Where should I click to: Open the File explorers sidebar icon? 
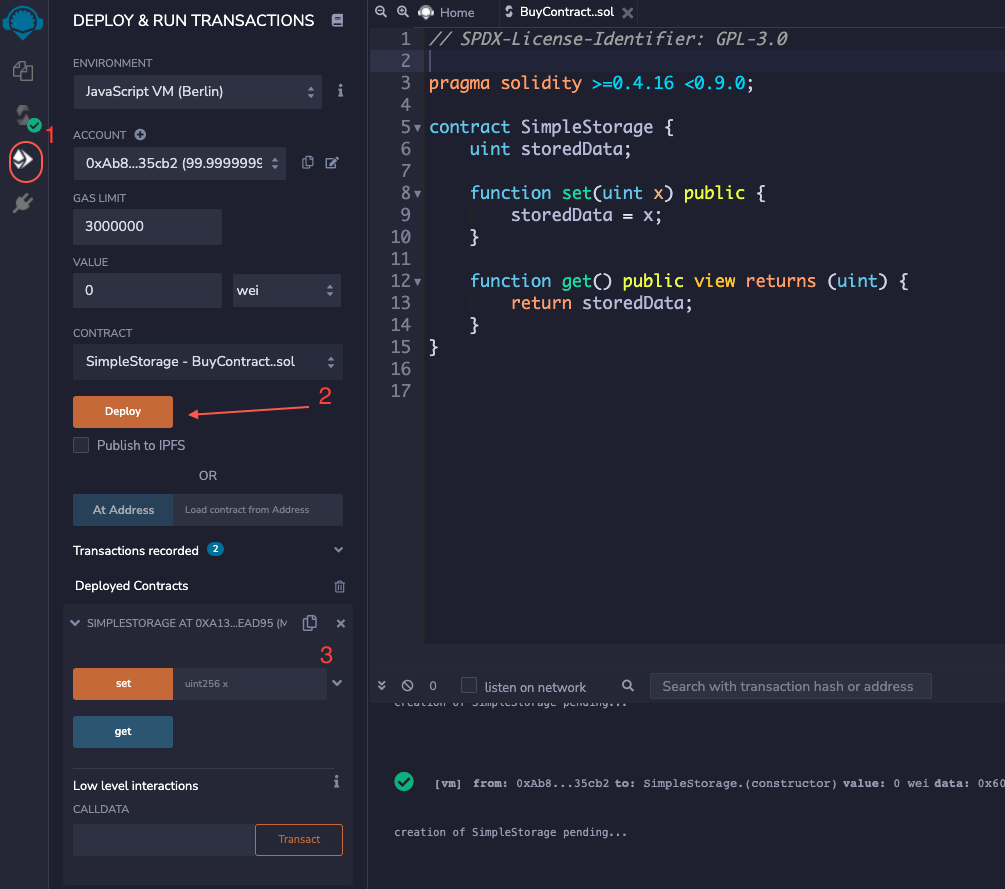23,71
